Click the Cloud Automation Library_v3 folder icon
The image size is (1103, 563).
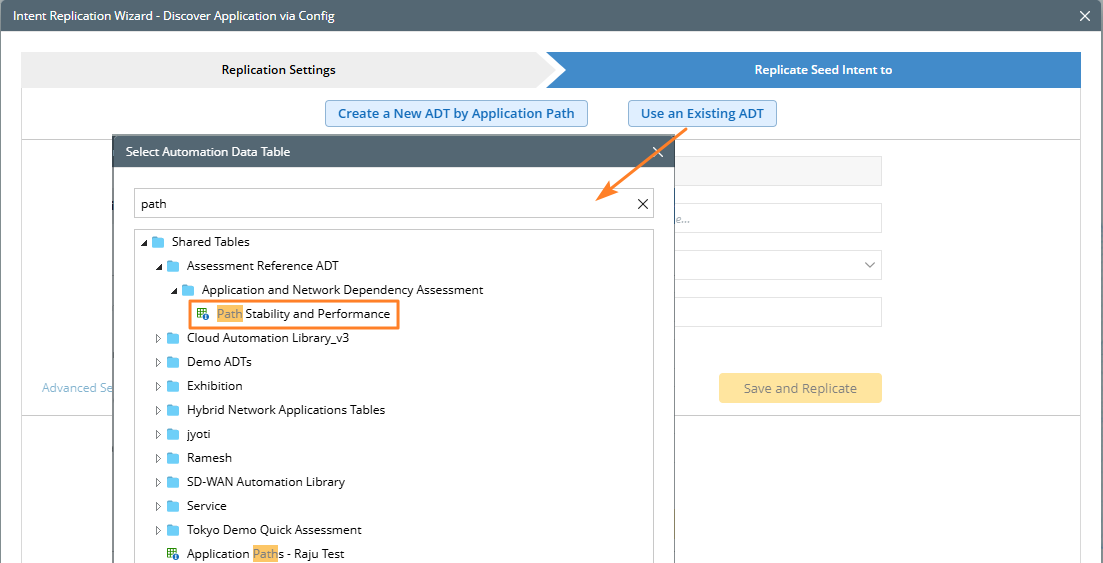pyautogui.click(x=173, y=338)
